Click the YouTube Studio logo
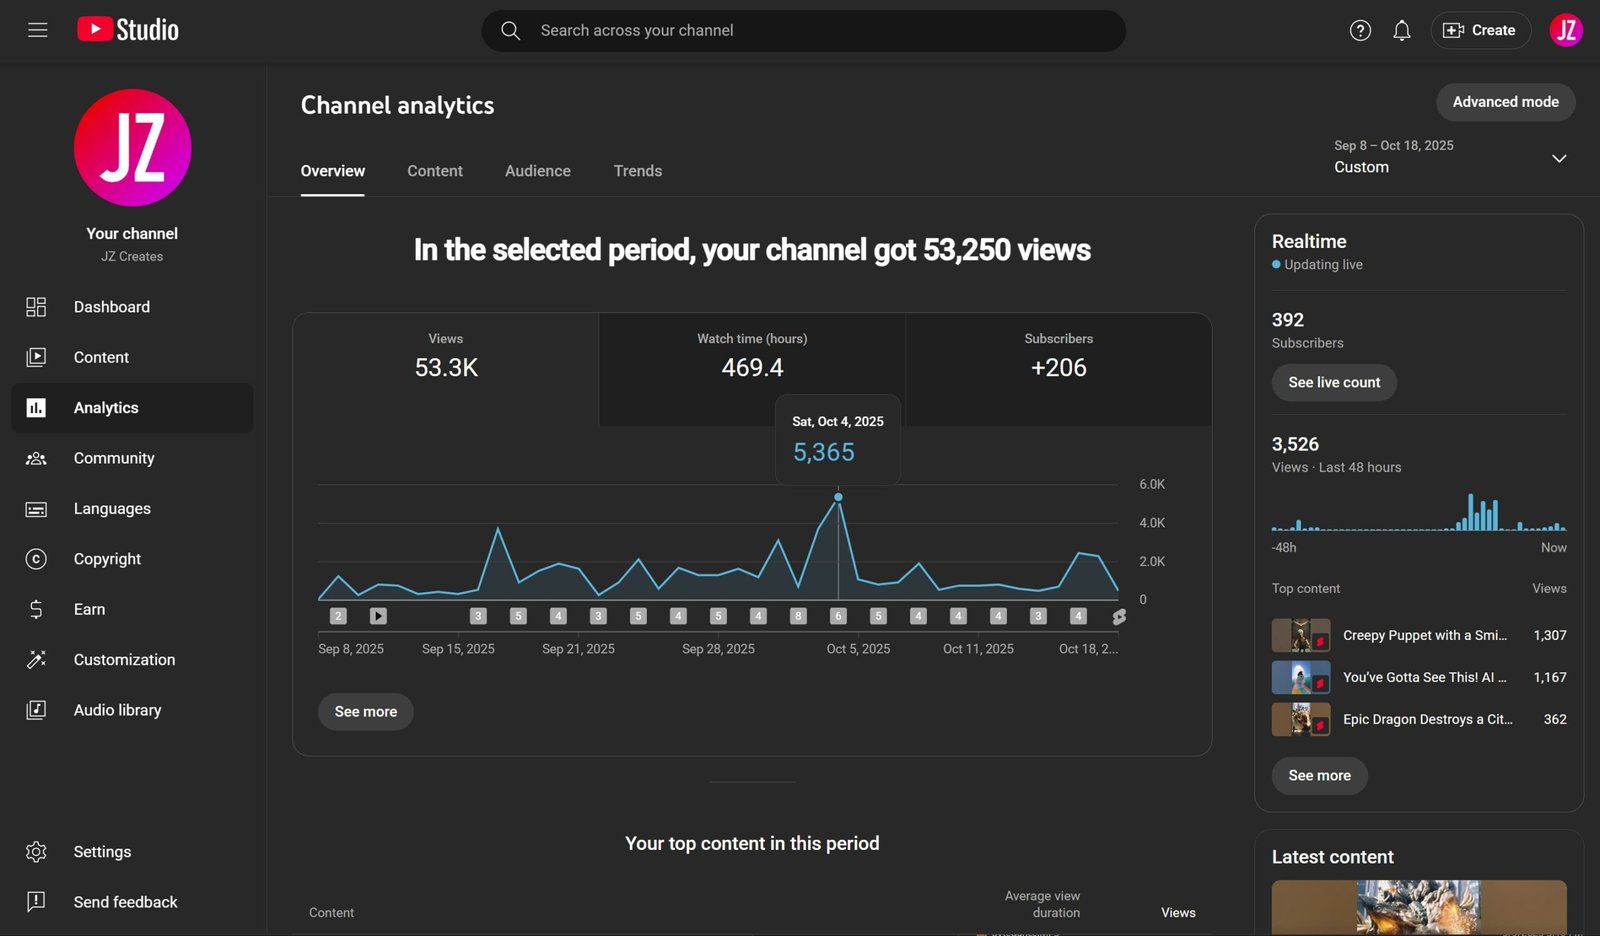1600x936 pixels. (x=128, y=30)
